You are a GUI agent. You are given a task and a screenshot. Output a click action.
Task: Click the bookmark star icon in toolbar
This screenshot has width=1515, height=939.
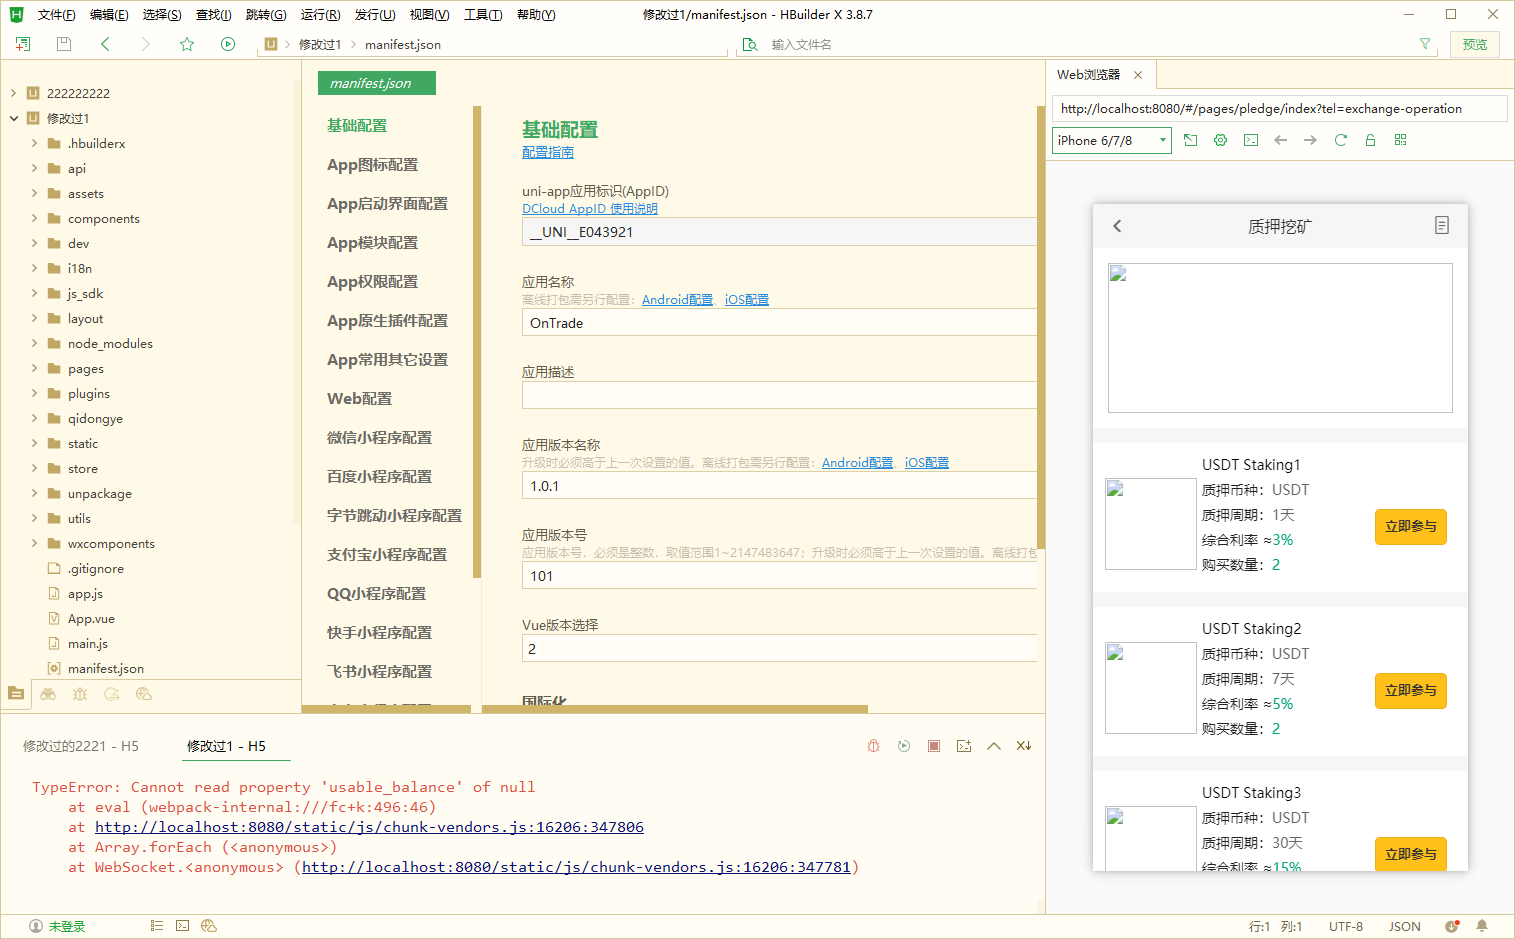pyautogui.click(x=187, y=44)
